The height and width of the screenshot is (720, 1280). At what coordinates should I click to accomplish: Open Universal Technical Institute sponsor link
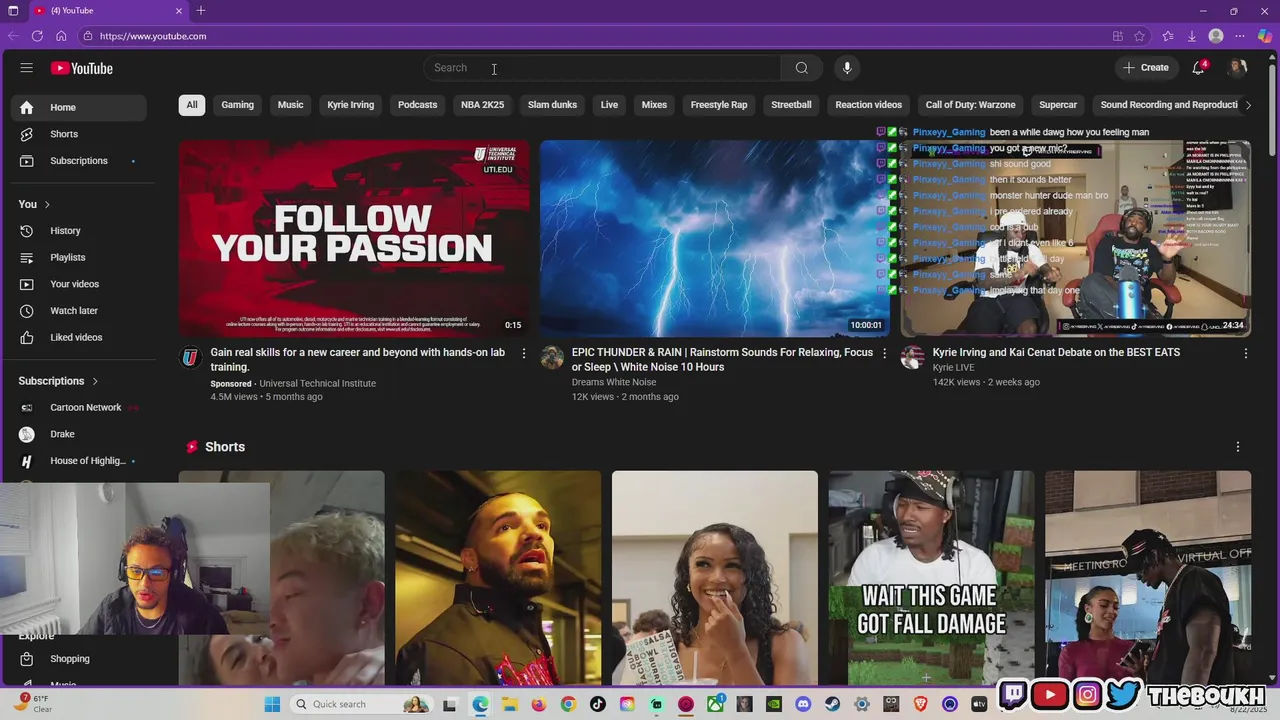click(317, 384)
